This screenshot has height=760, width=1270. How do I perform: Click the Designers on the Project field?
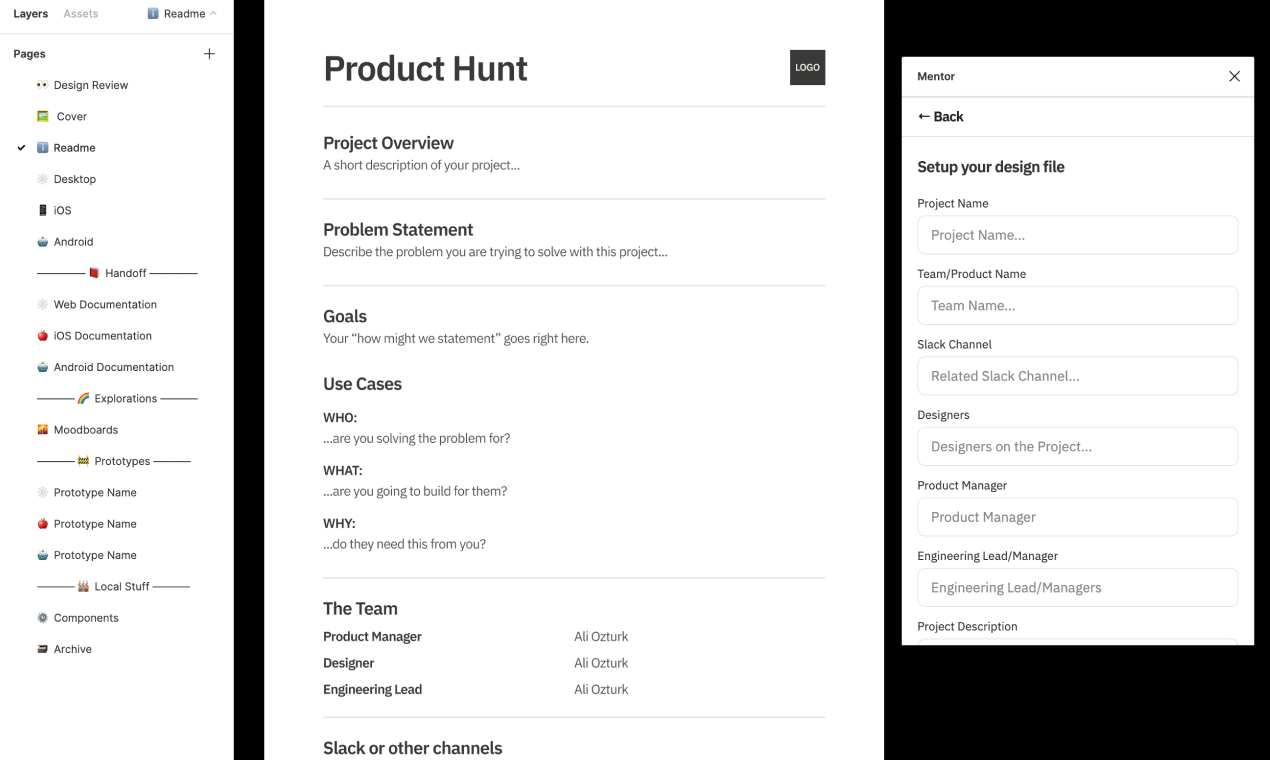1077,446
